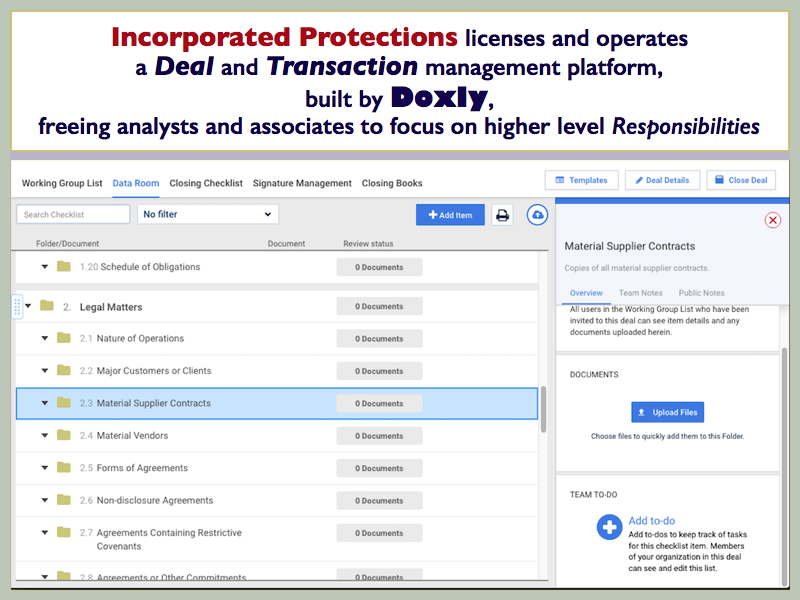Click 0 Documents for Schedule of Obligations

pyautogui.click(x=379, y=267)
